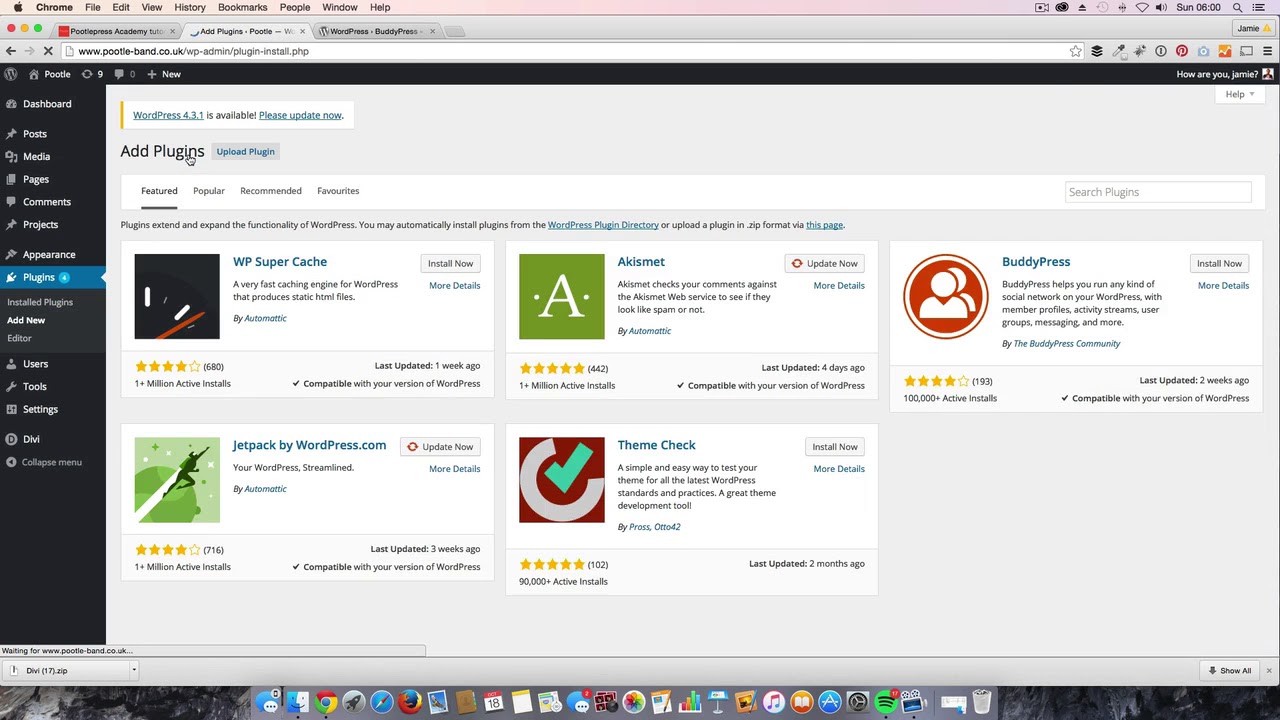Open the Tools section
Viewport: 1280px width, 720px height.
tap(34, 387)
